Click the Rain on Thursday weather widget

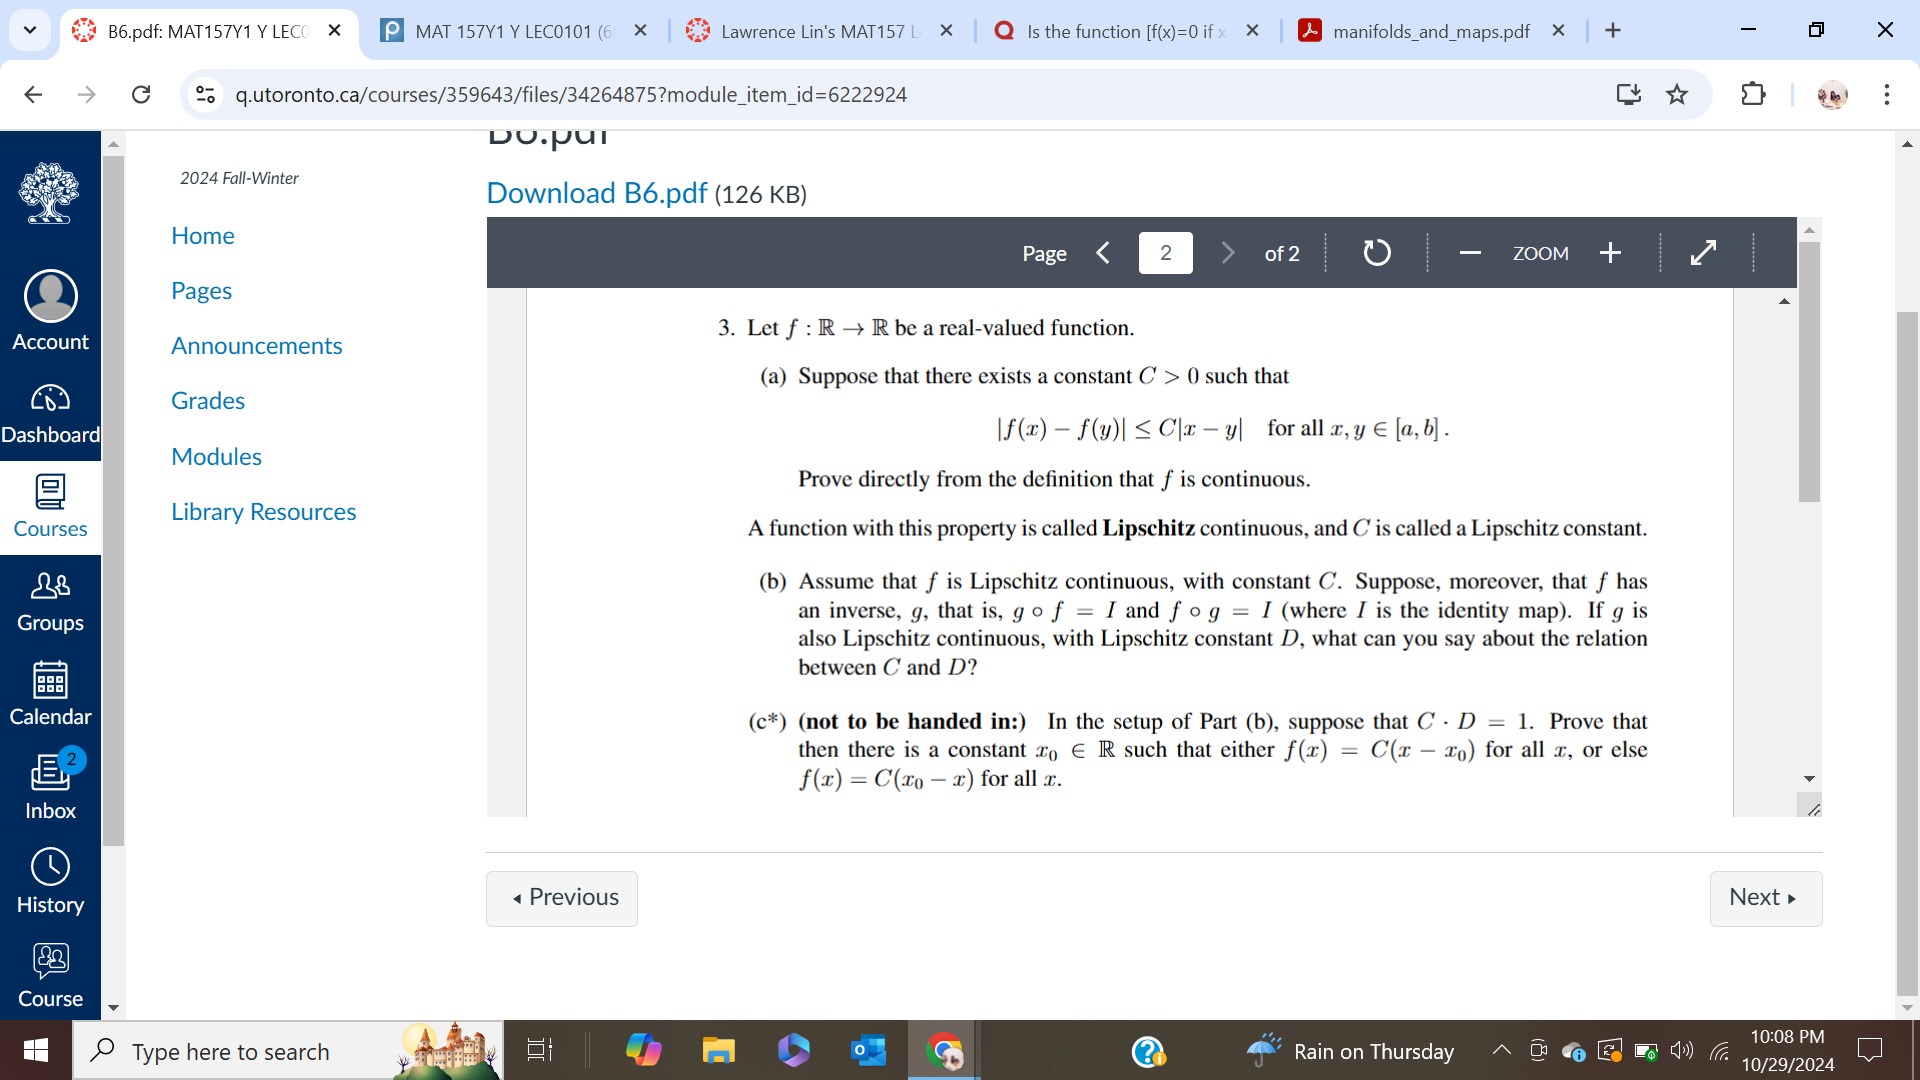click(1350, 1050)
